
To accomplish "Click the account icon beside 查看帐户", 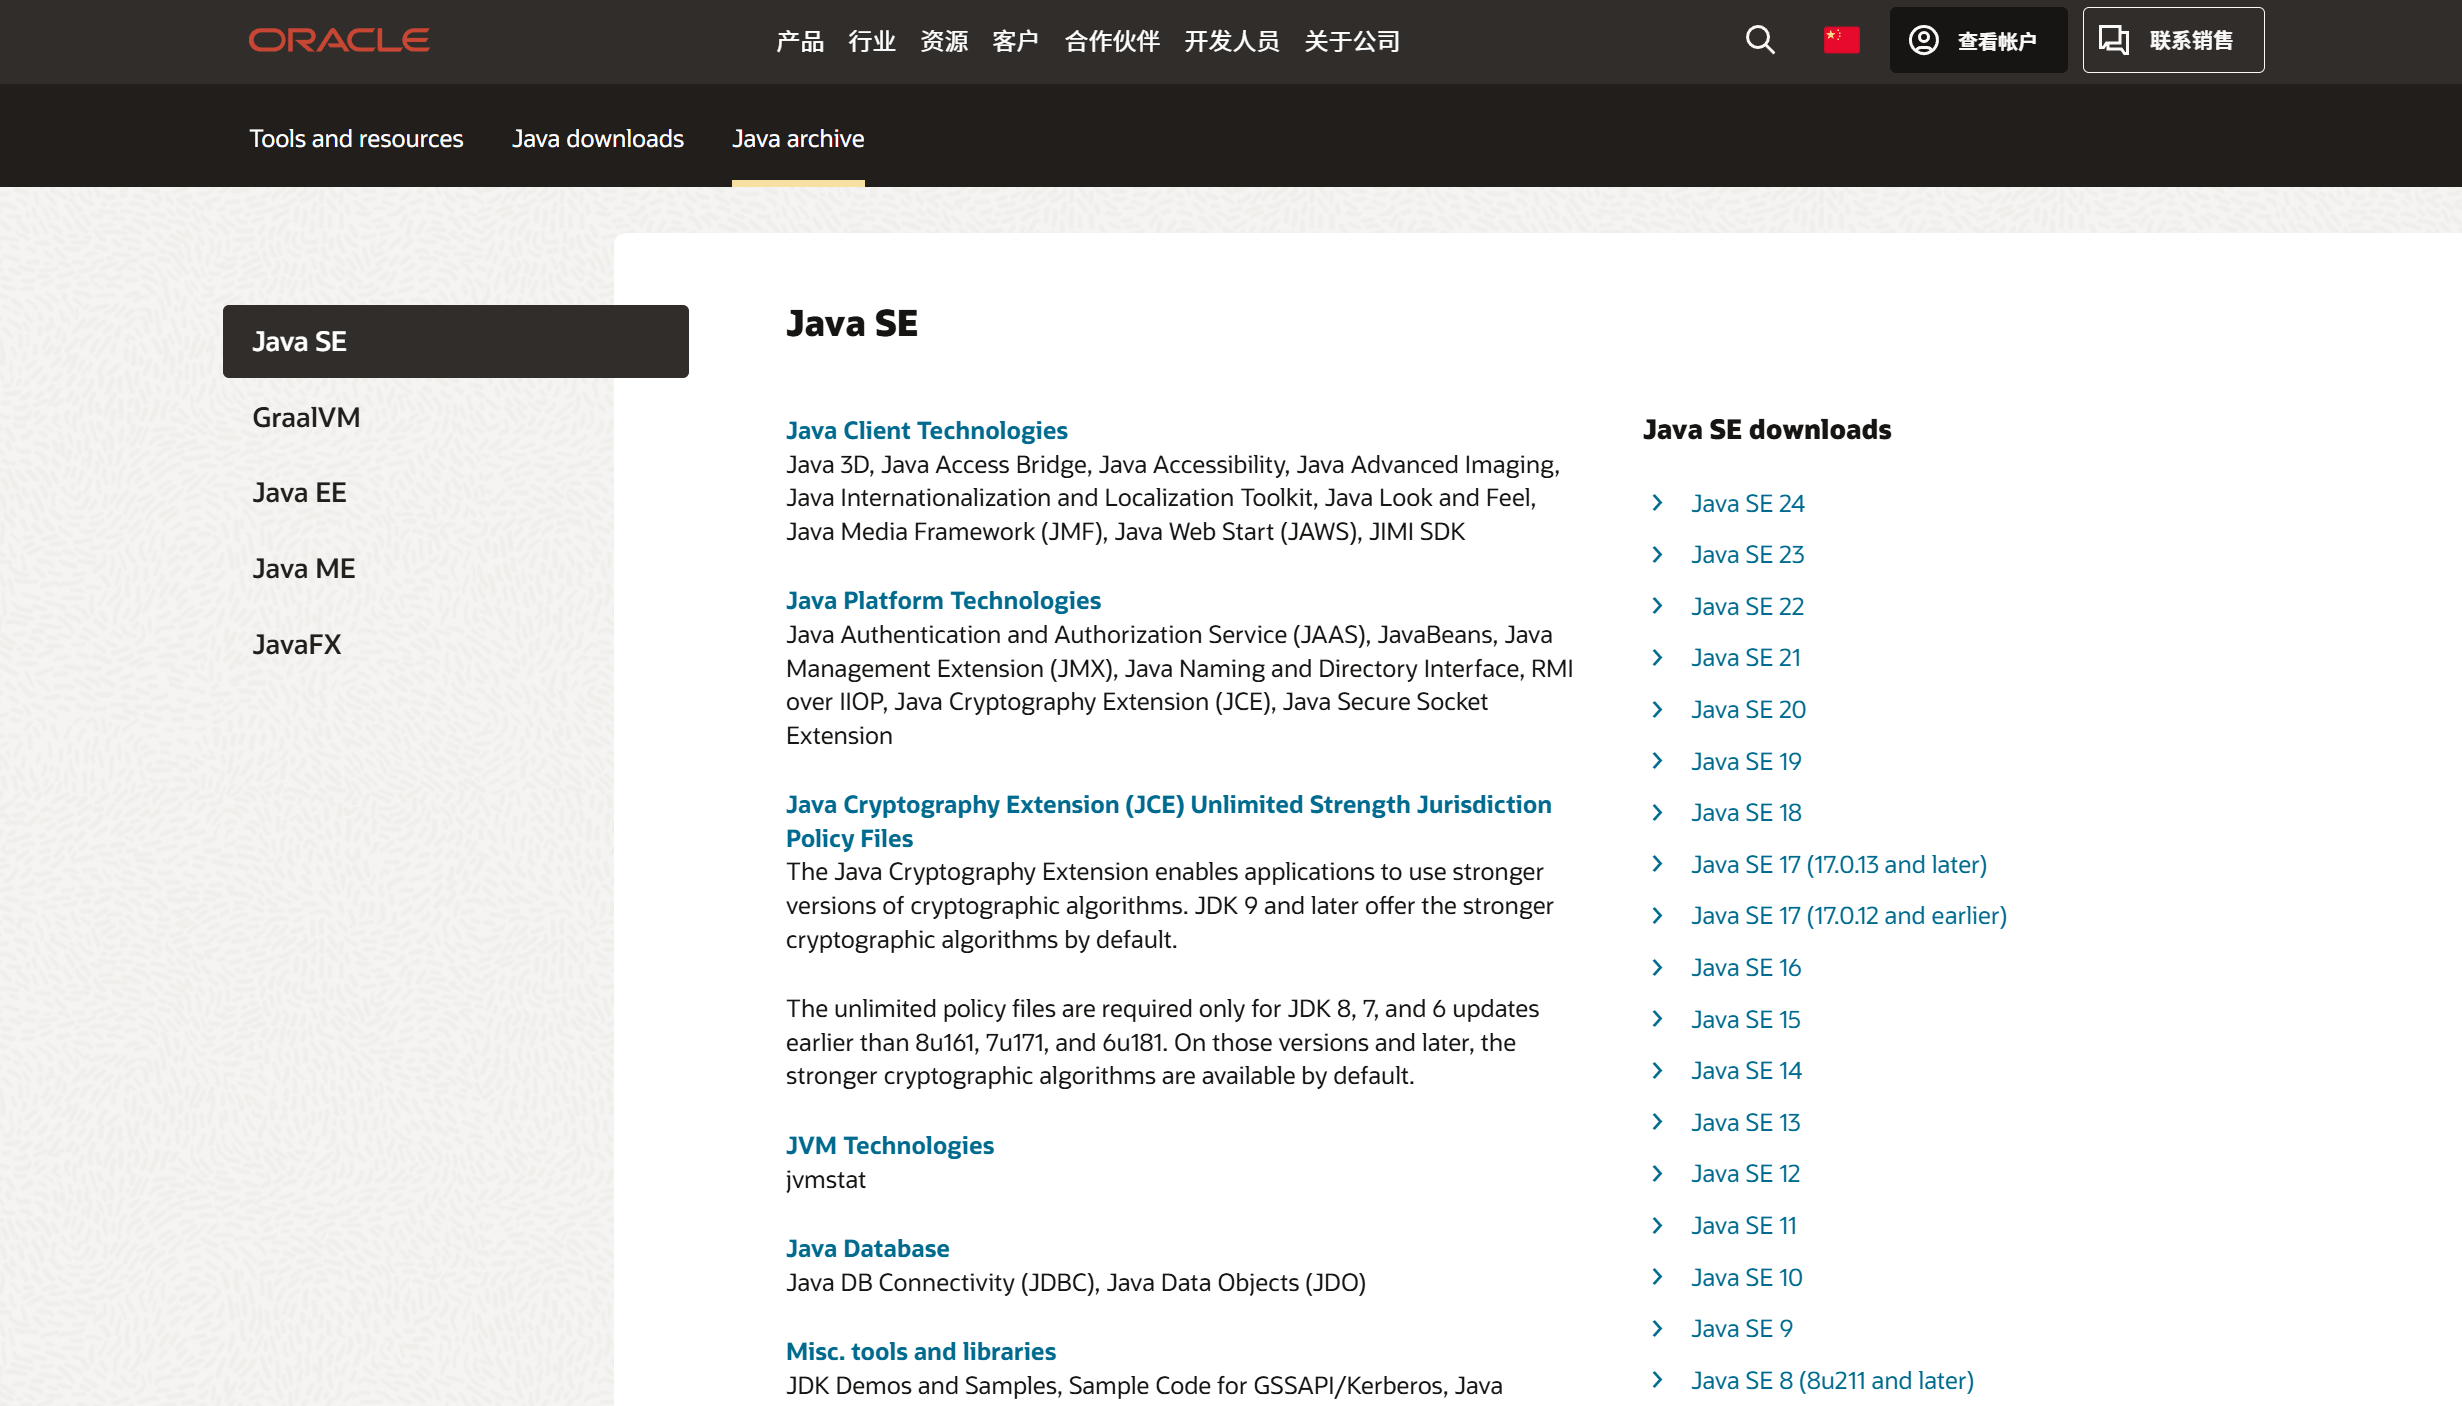I will tap(1925, 40).
